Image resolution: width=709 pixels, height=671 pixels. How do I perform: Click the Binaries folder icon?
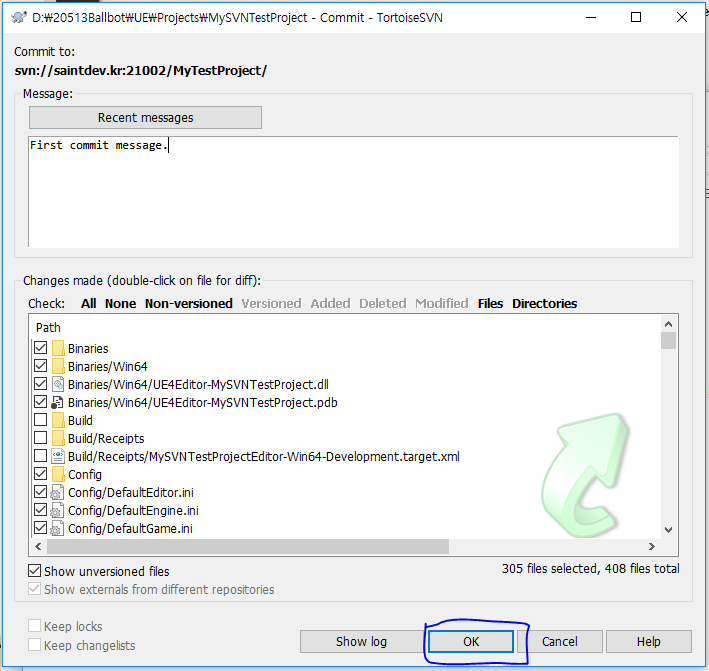[58, 349]
